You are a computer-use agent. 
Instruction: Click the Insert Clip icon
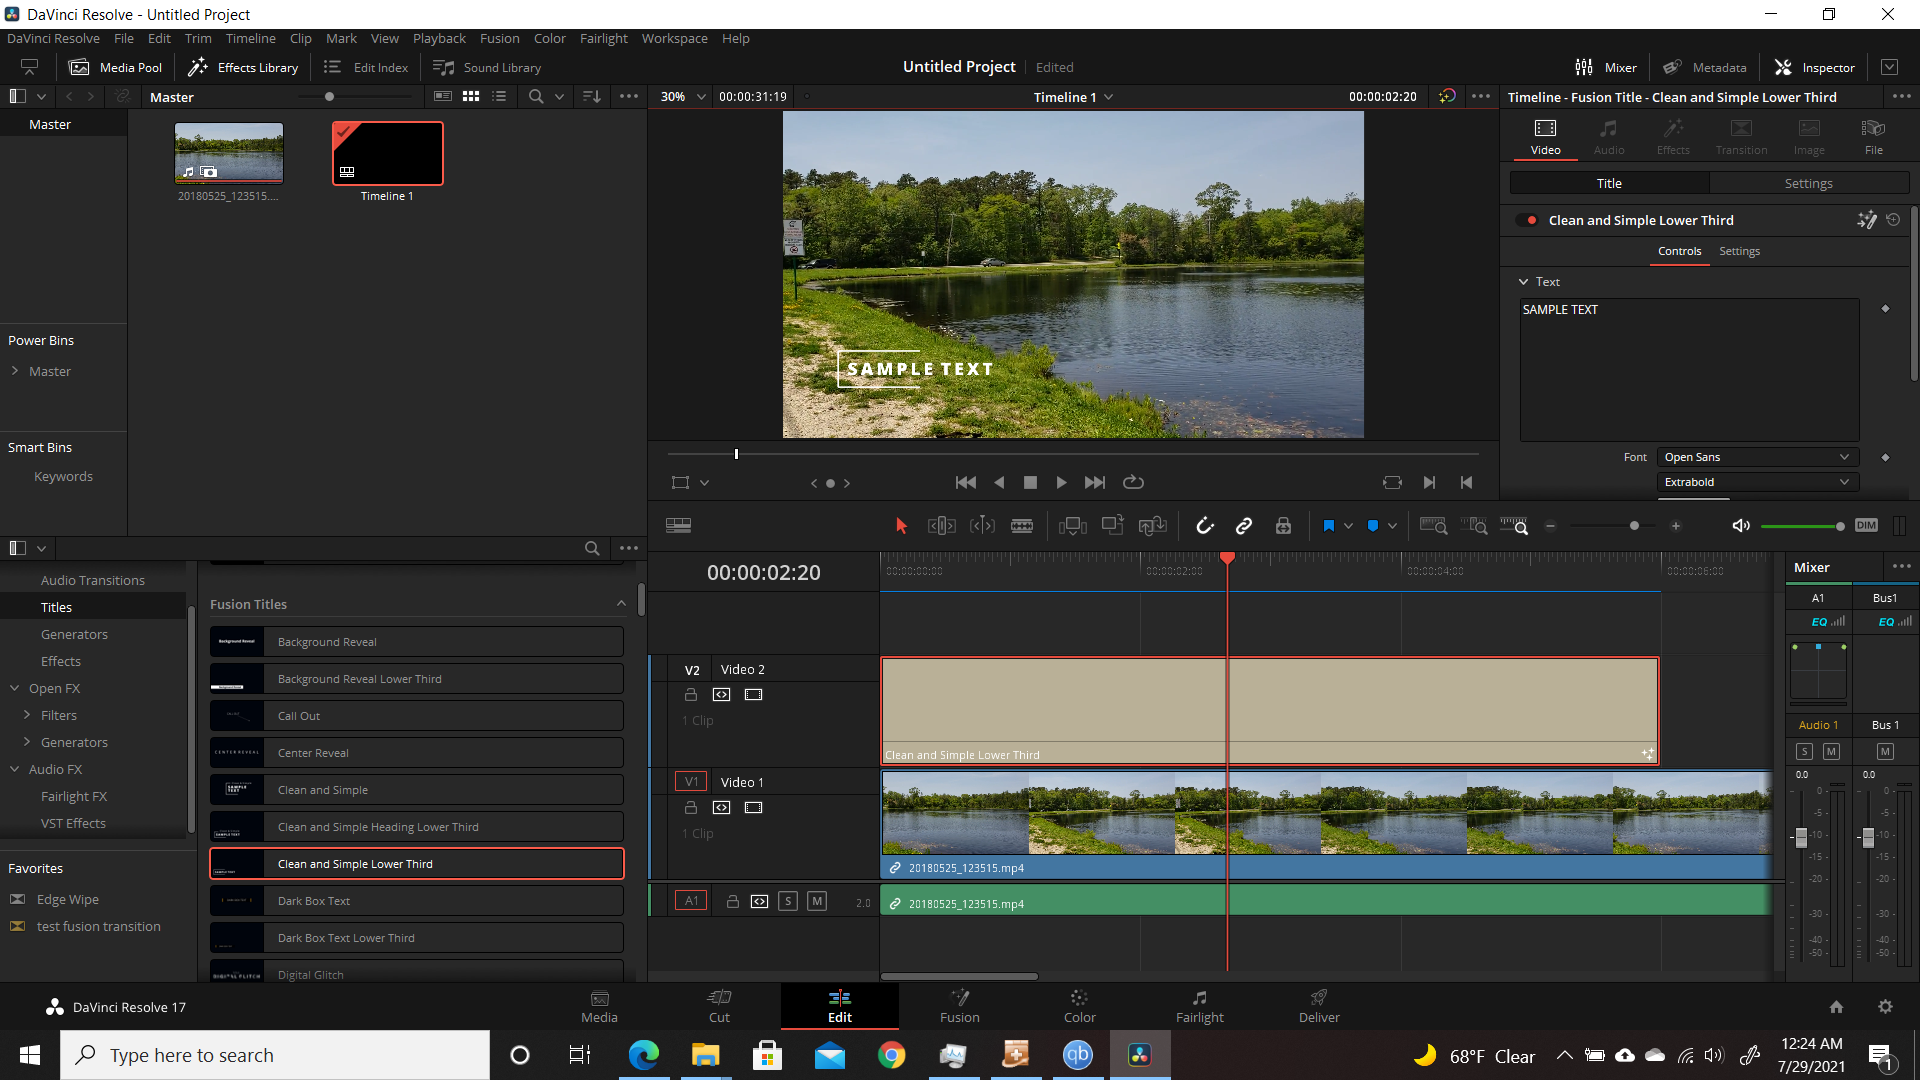[x=1073, y=526]
